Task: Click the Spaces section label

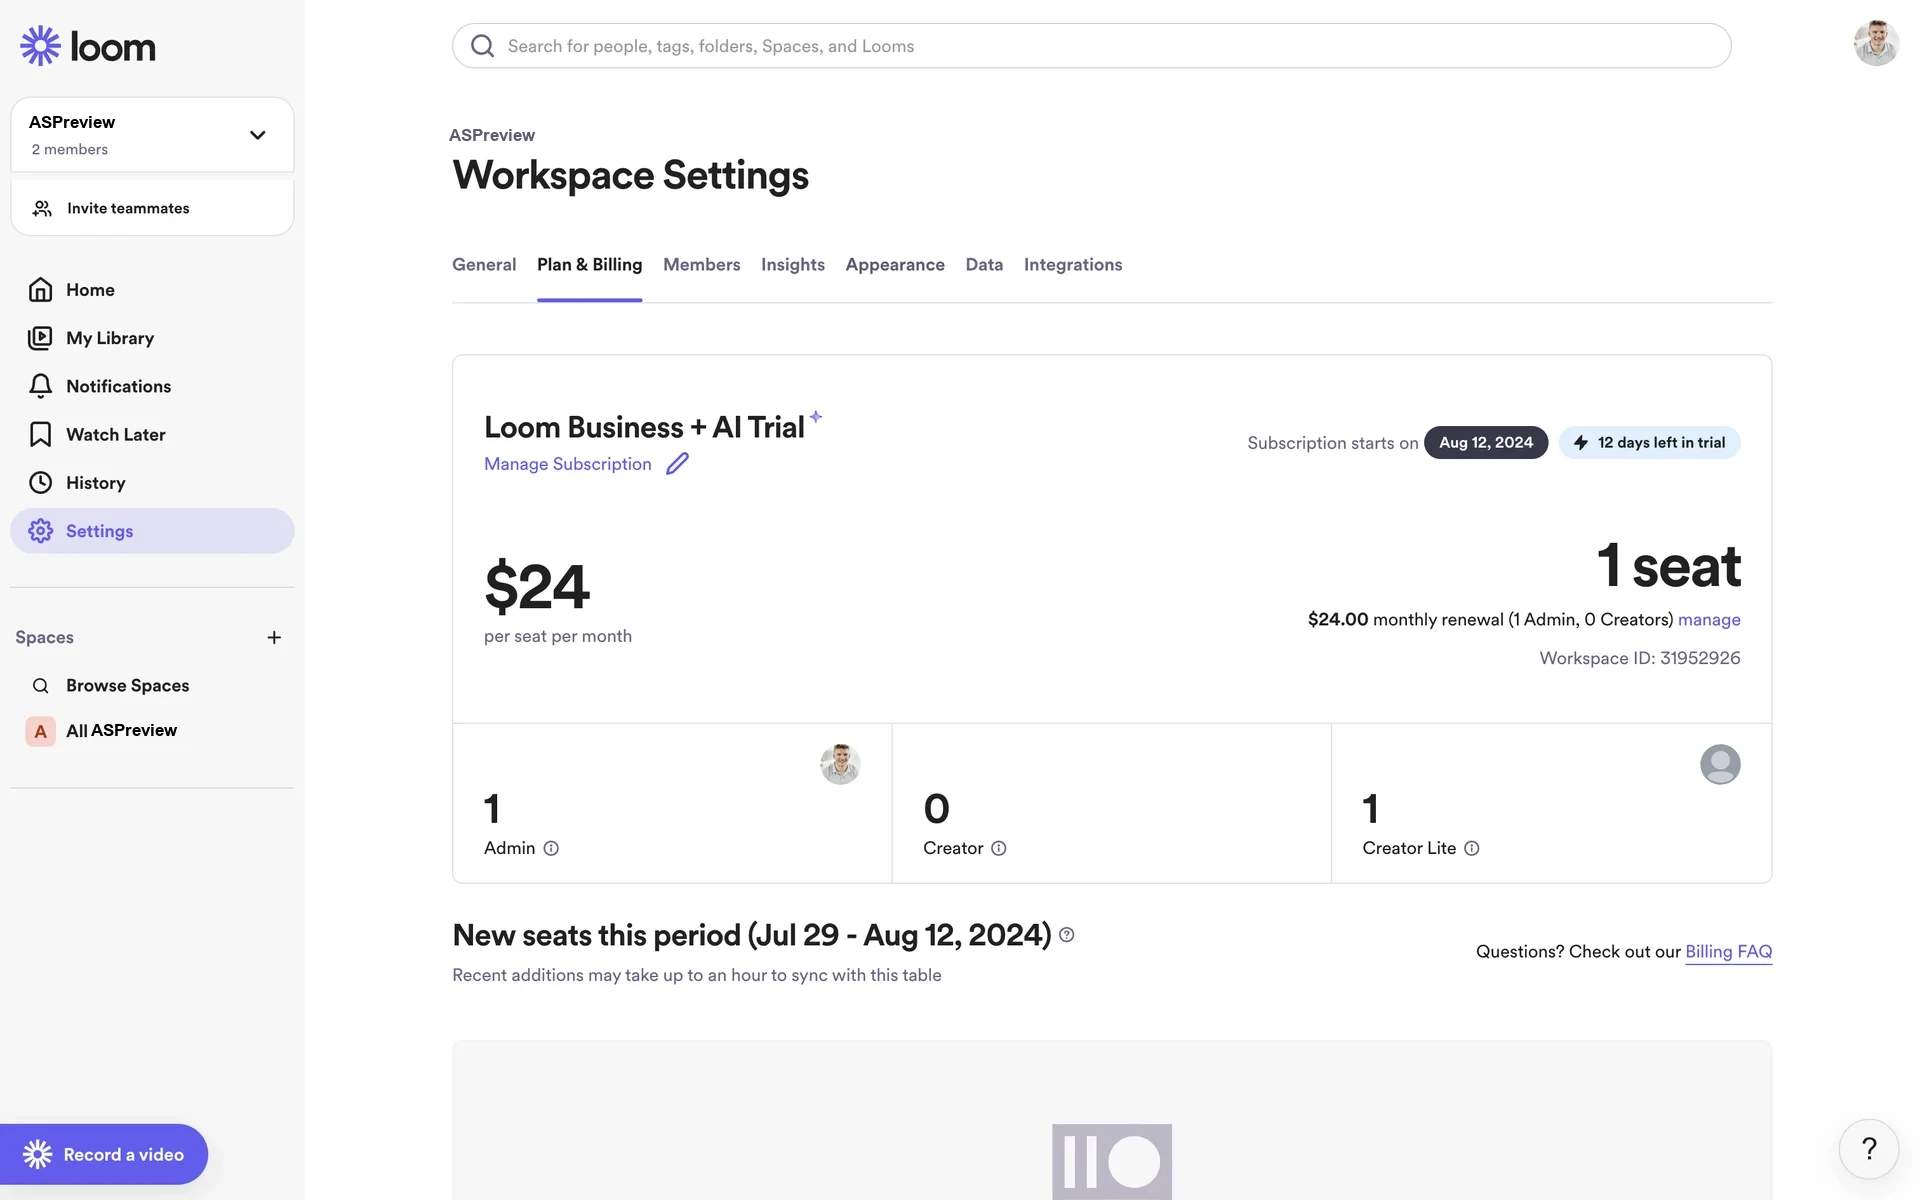Action: tap(44, 637)
